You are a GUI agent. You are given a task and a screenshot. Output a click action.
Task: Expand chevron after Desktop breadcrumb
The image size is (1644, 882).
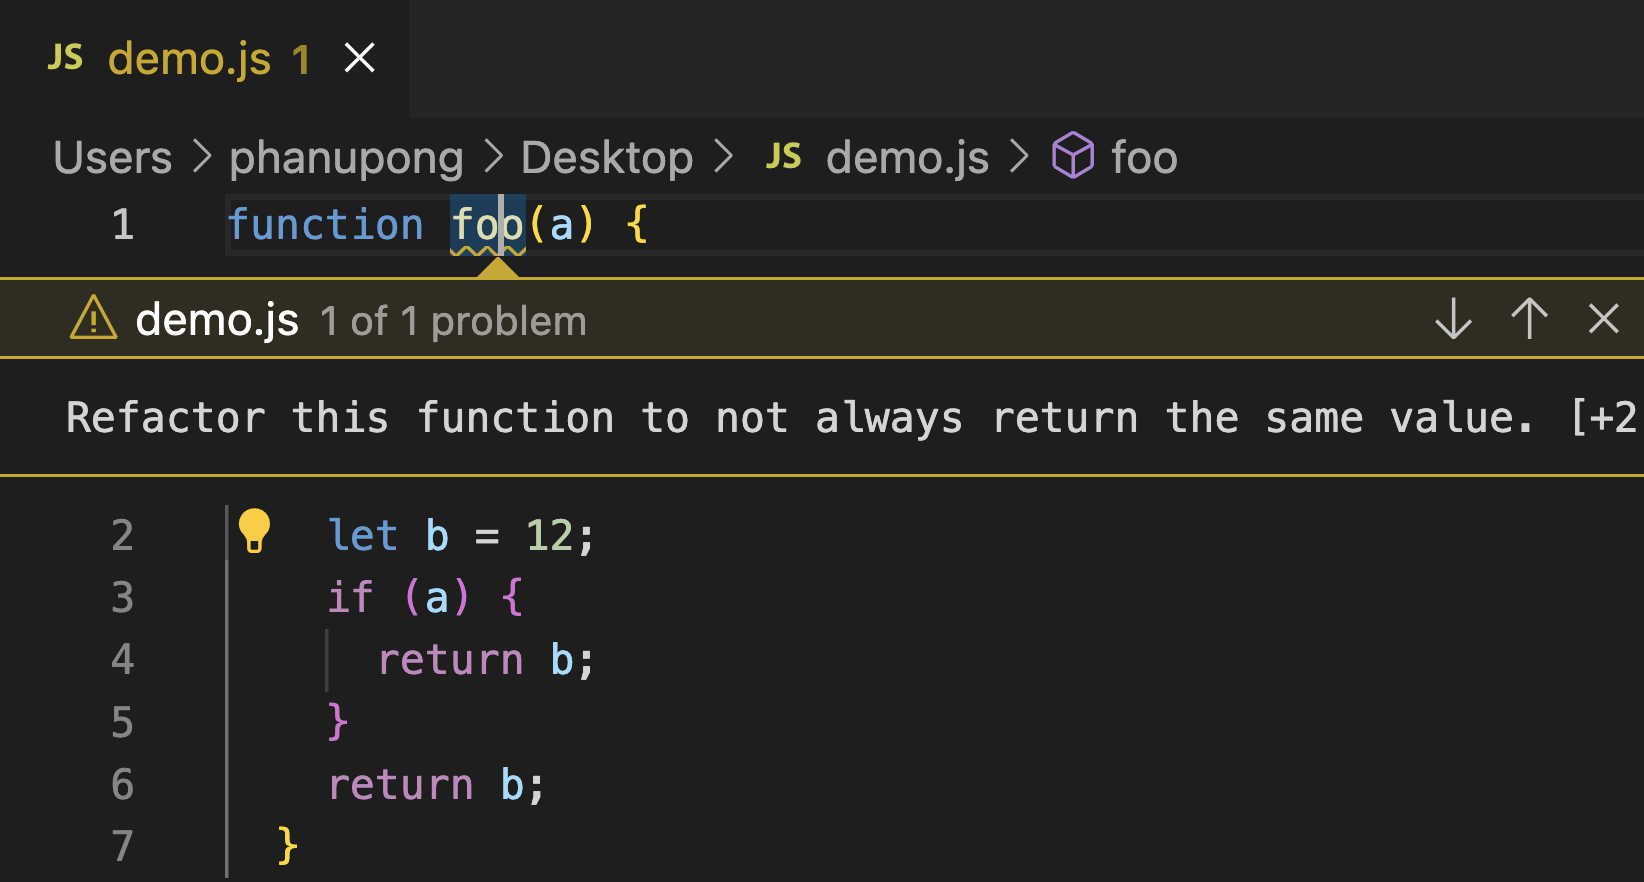[723, 157]
